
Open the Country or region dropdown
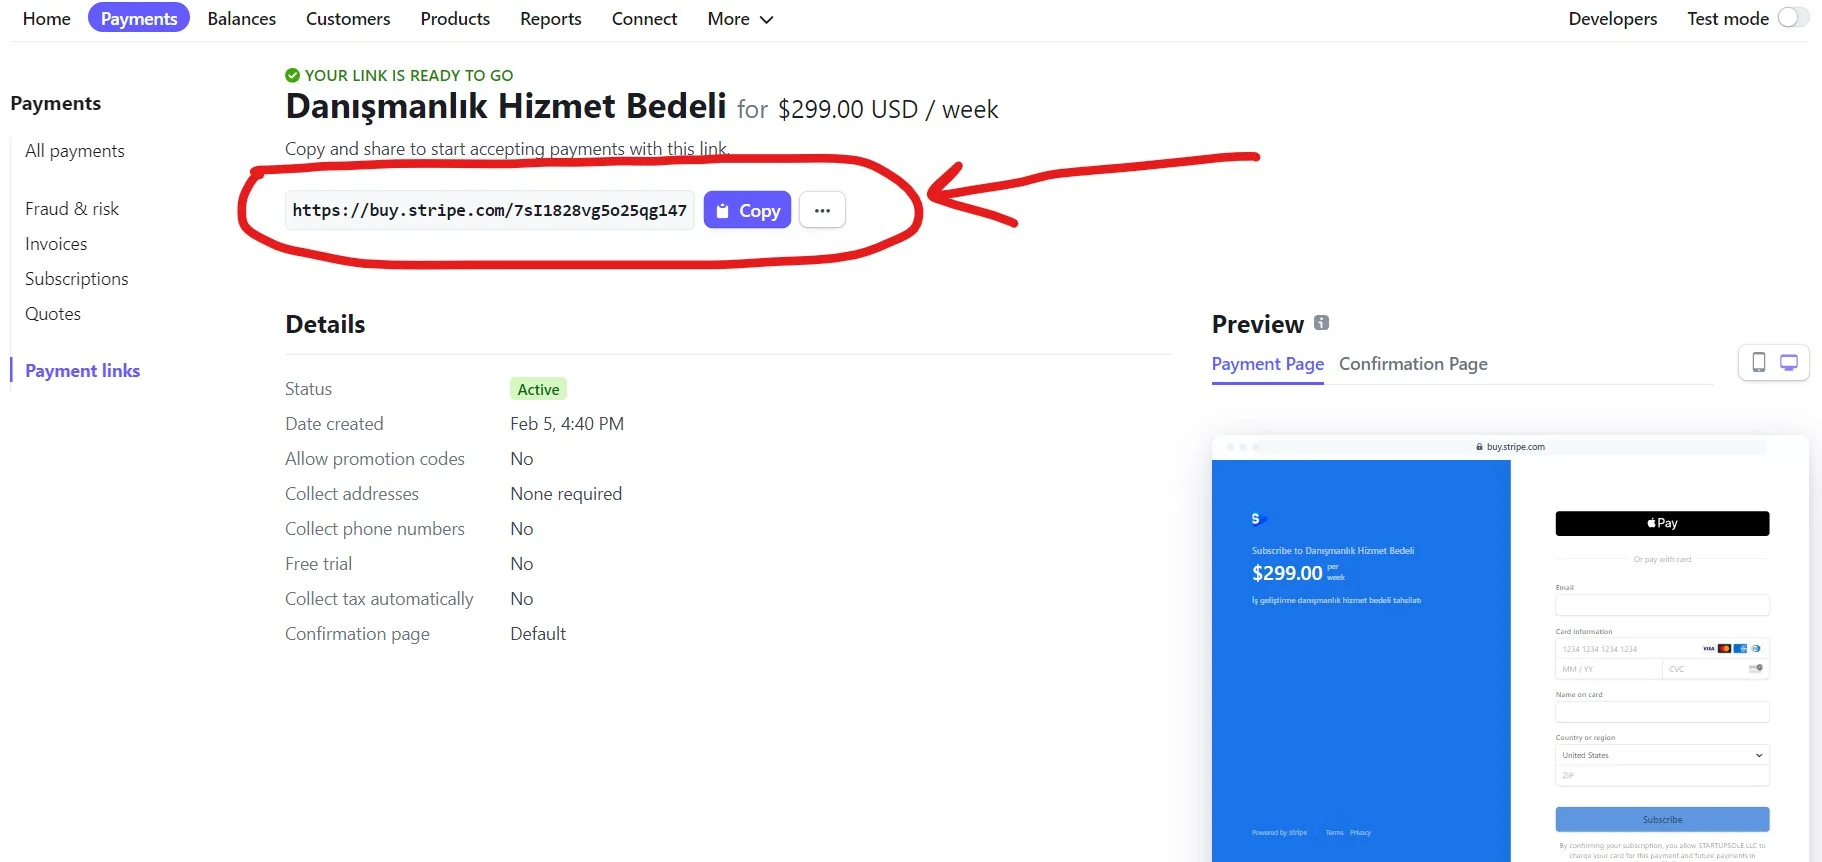point(1662,755)
